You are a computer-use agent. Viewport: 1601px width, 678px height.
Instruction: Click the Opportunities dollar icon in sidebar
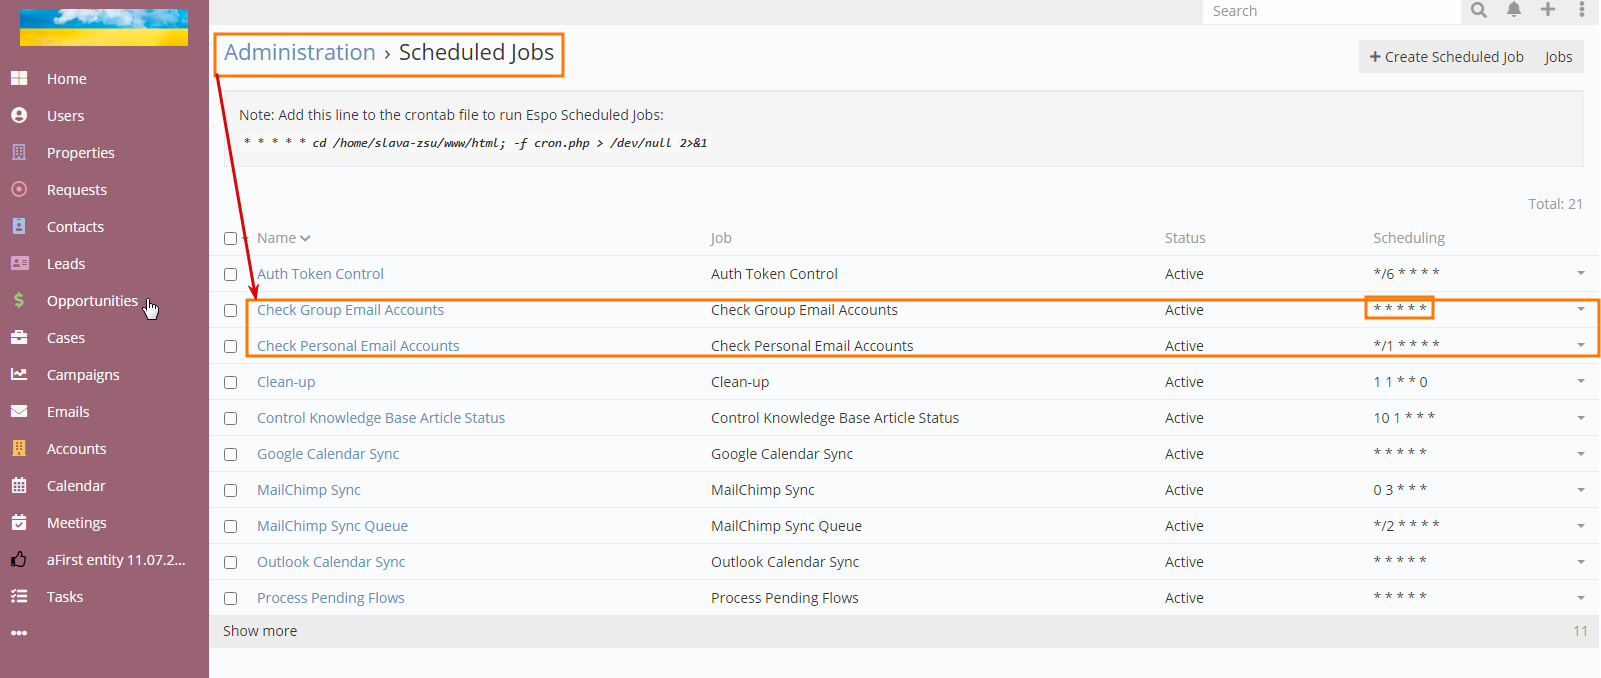[19, 300]
